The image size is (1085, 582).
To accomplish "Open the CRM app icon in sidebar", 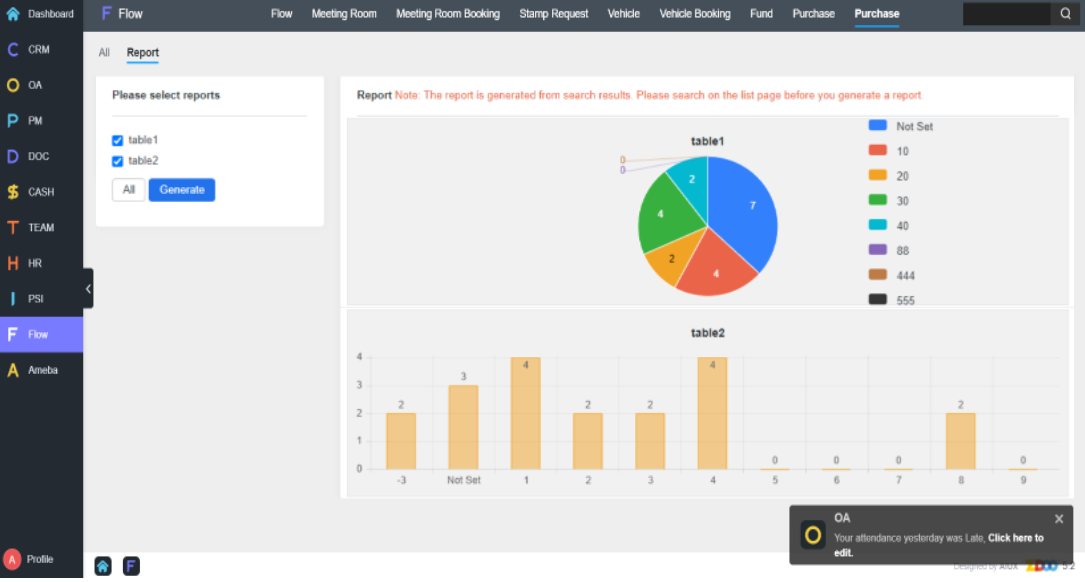I will tap(13, 50).
